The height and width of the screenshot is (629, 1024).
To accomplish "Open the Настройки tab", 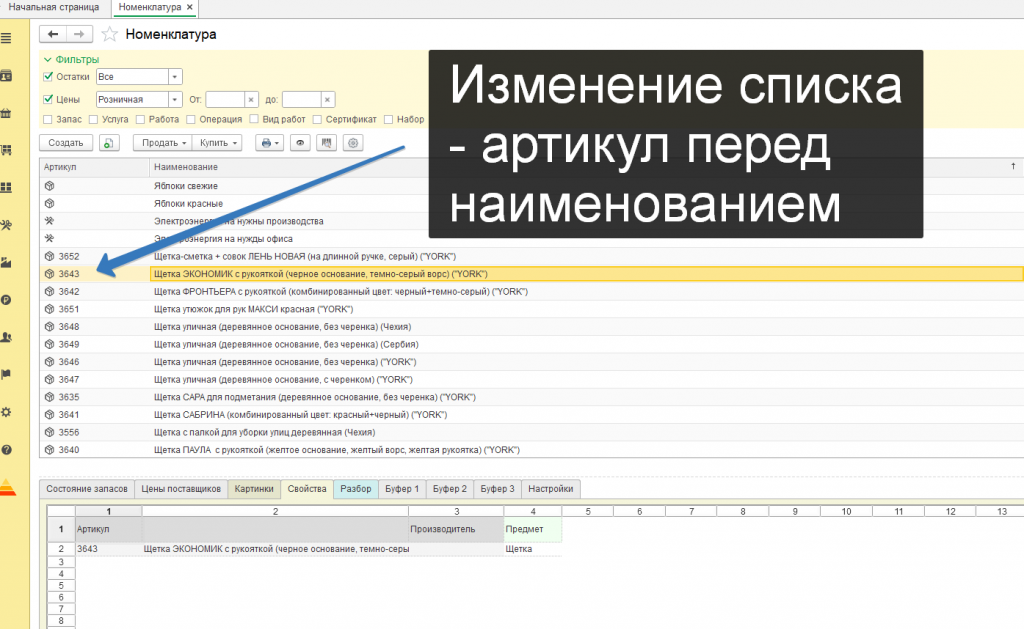I will (551, 489).
